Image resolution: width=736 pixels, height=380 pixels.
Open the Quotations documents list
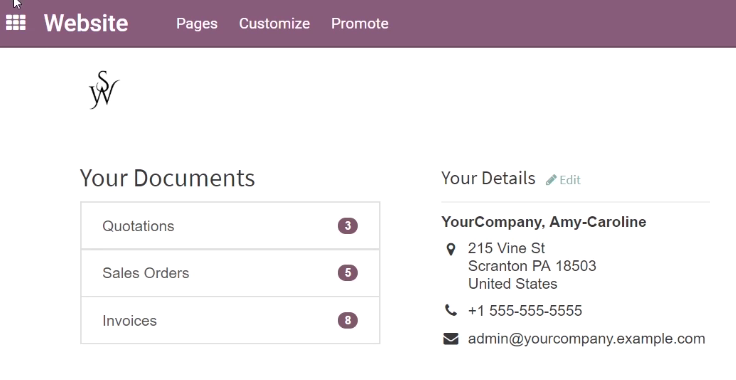tap(230, 226)
